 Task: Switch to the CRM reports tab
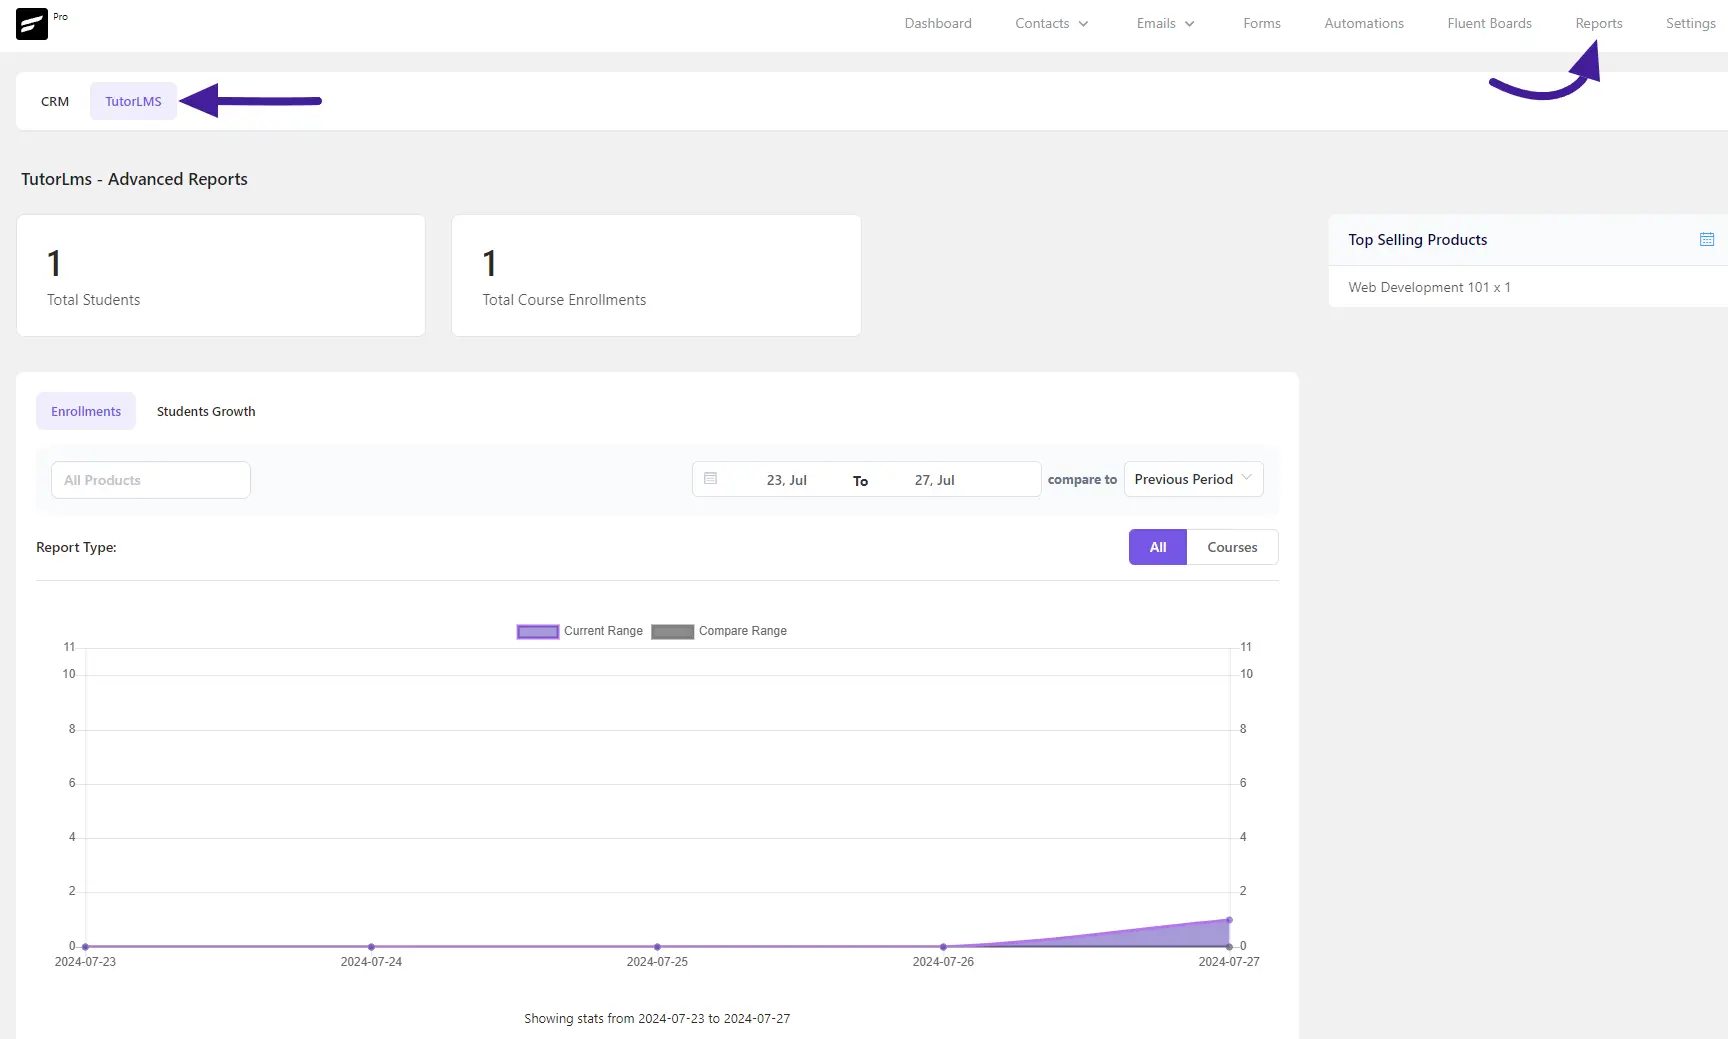click(55, 101)
